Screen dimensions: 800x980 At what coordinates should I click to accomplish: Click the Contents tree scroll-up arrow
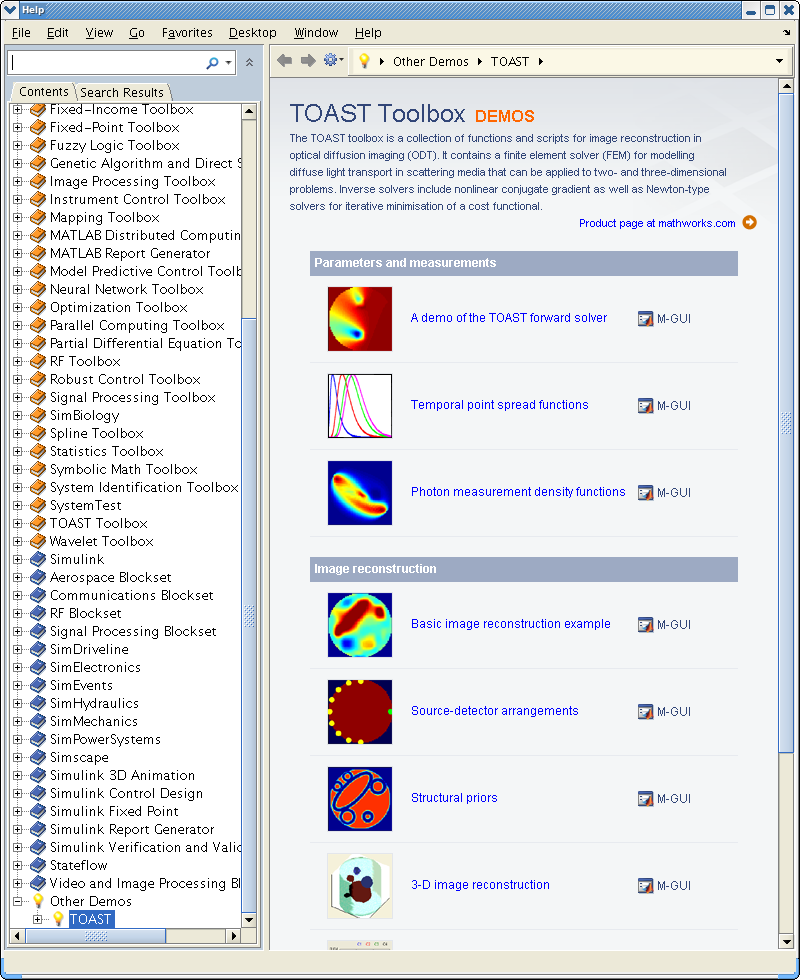tap(249, 111)
